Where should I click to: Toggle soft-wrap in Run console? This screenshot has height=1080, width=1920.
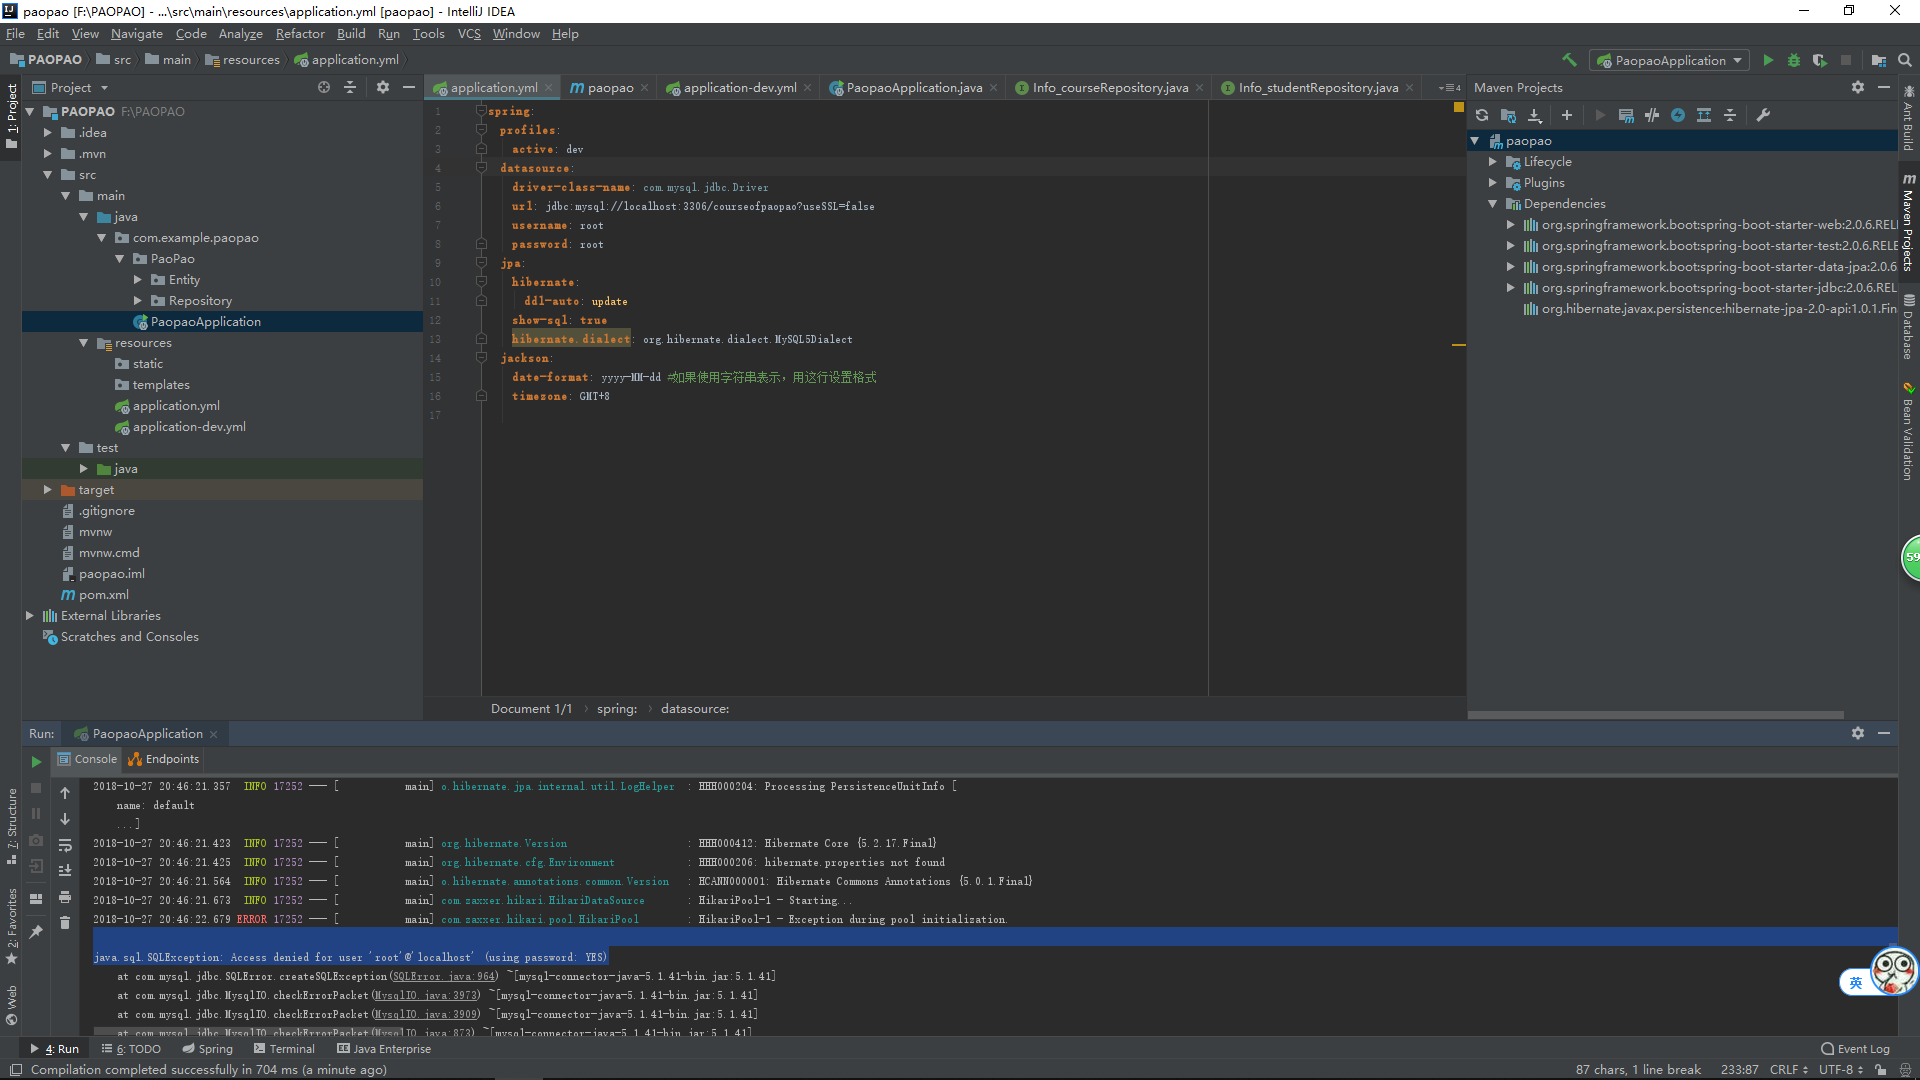(65, 845)
